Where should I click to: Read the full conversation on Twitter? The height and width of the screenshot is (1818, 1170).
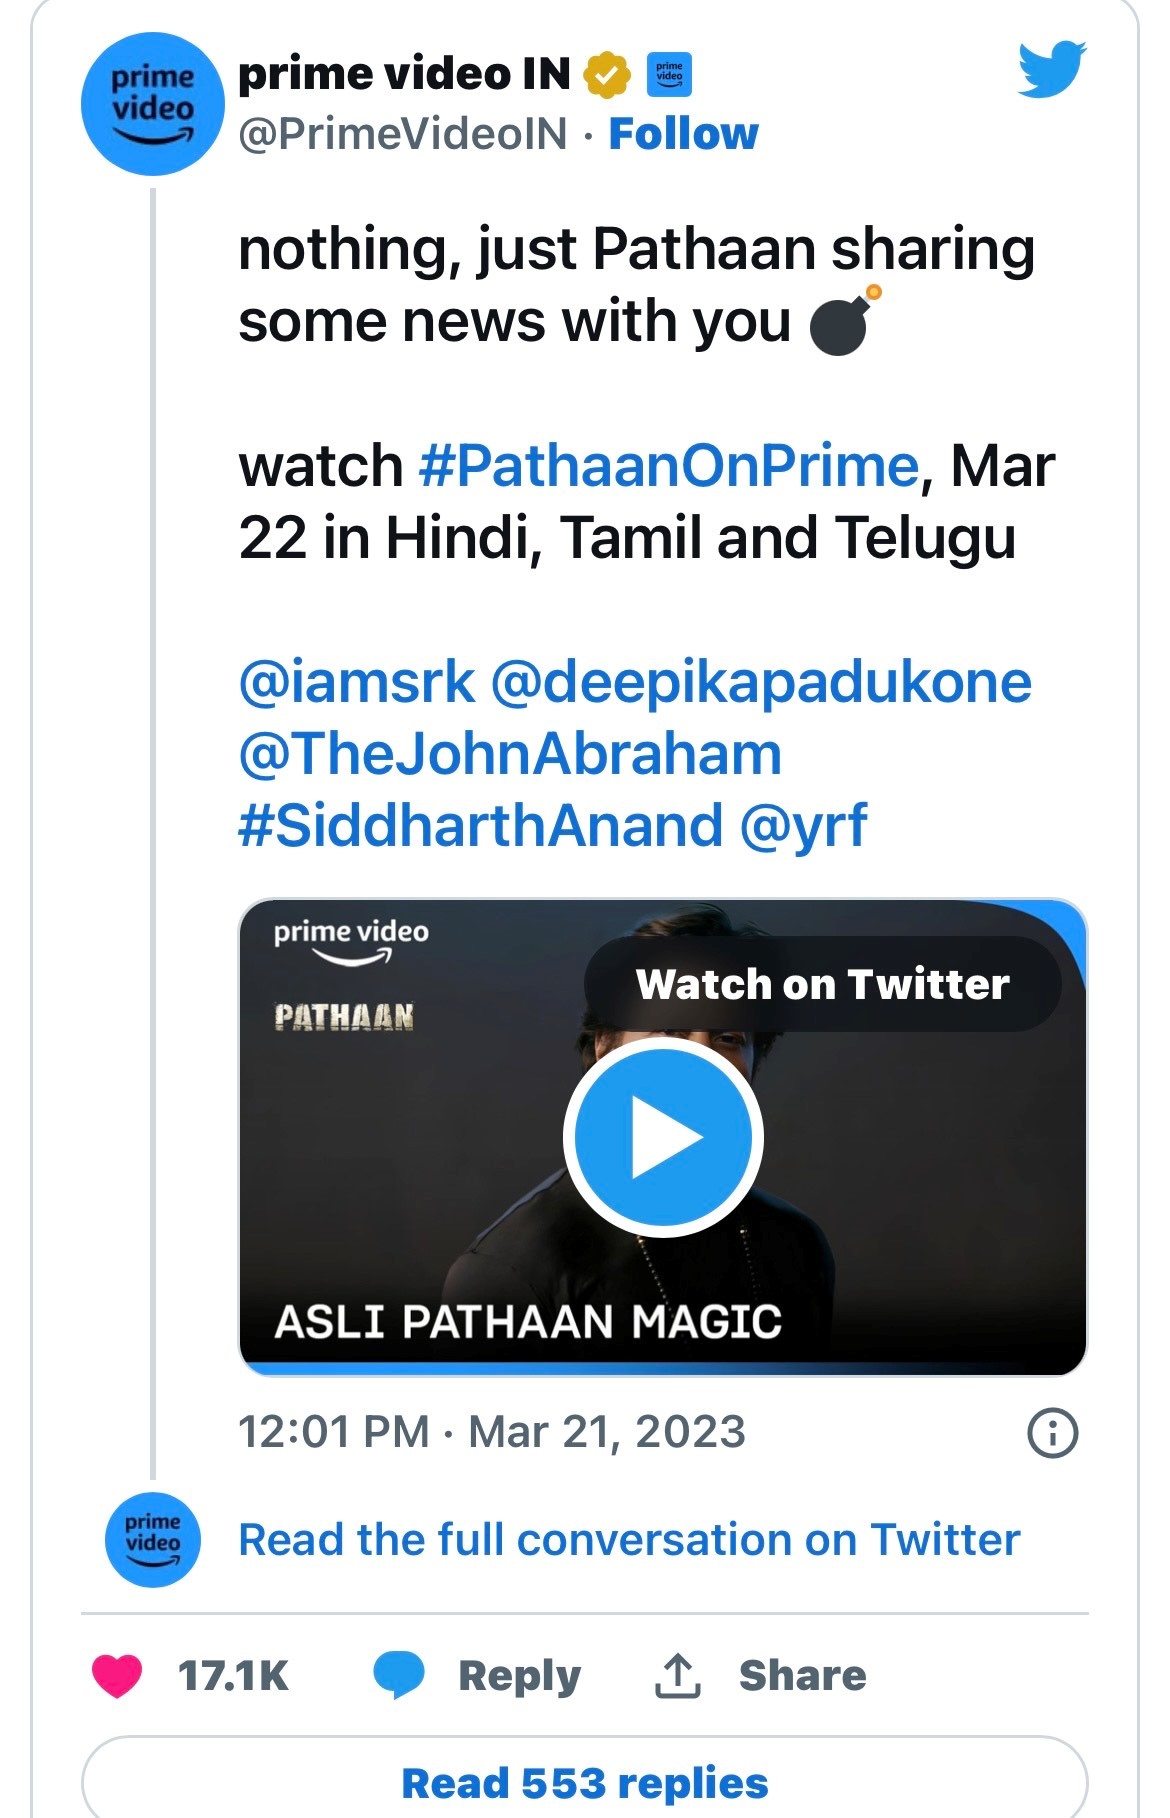[629, 1539]
